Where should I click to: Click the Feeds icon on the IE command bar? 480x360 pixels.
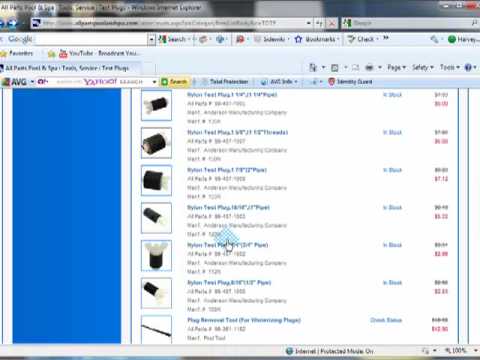point(335,68)
